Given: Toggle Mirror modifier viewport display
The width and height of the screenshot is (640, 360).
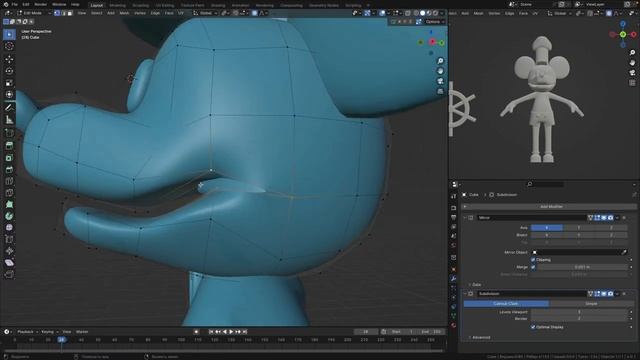Looking at the screenshot, I should [604, 218].
